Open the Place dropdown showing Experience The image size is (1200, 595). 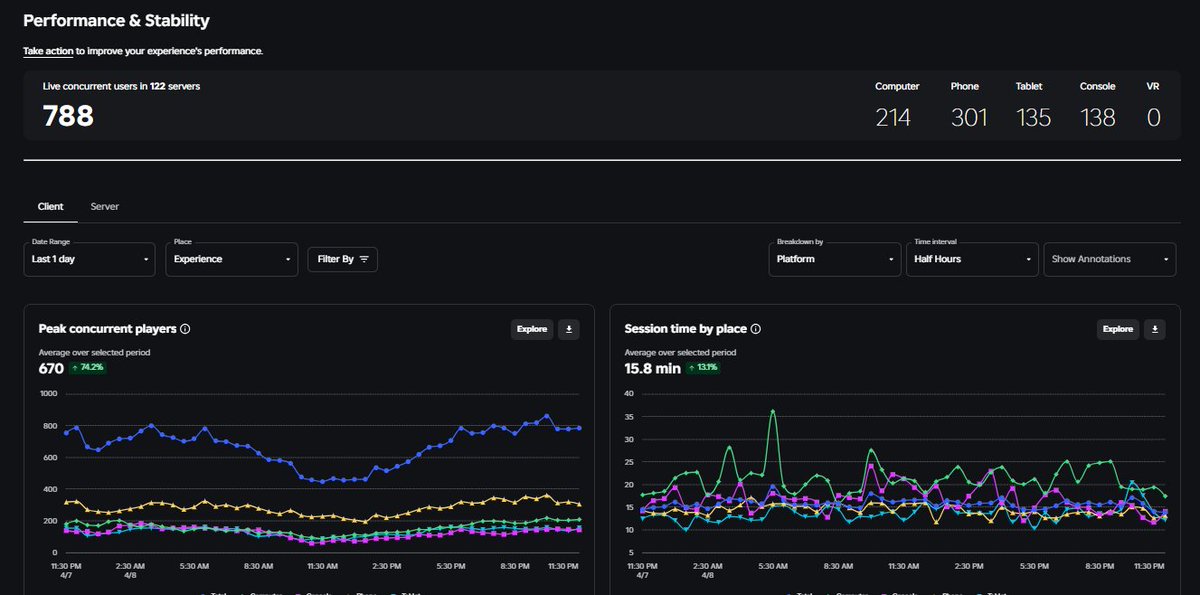point(232,258)
